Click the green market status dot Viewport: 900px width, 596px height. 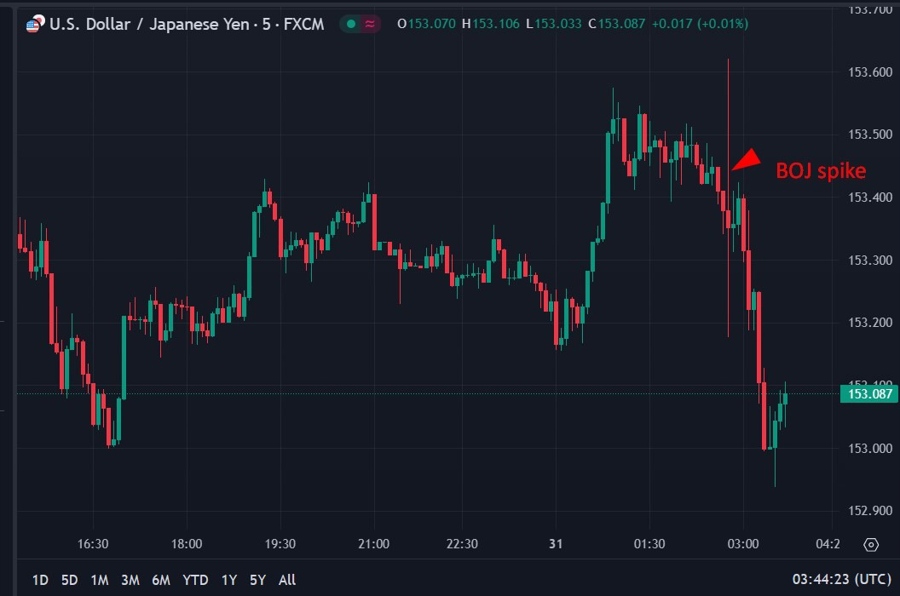[351, 24]
